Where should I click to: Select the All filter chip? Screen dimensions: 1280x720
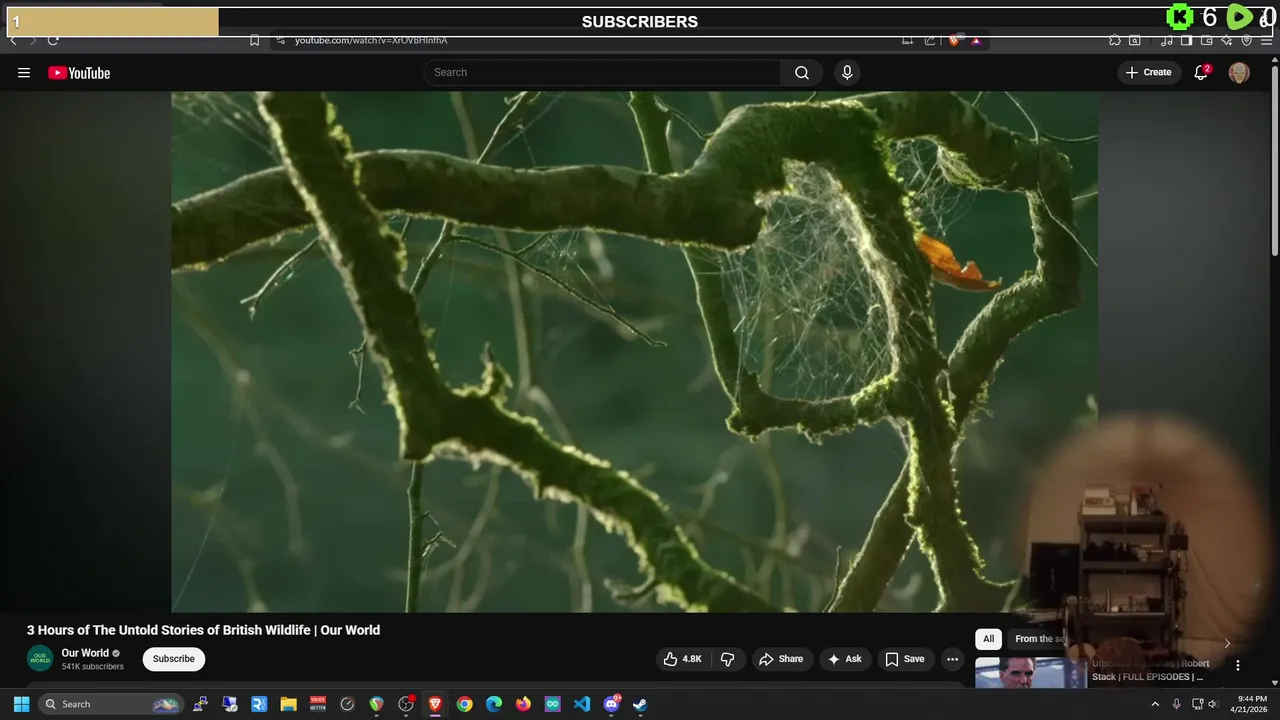(x=988, y=639)
